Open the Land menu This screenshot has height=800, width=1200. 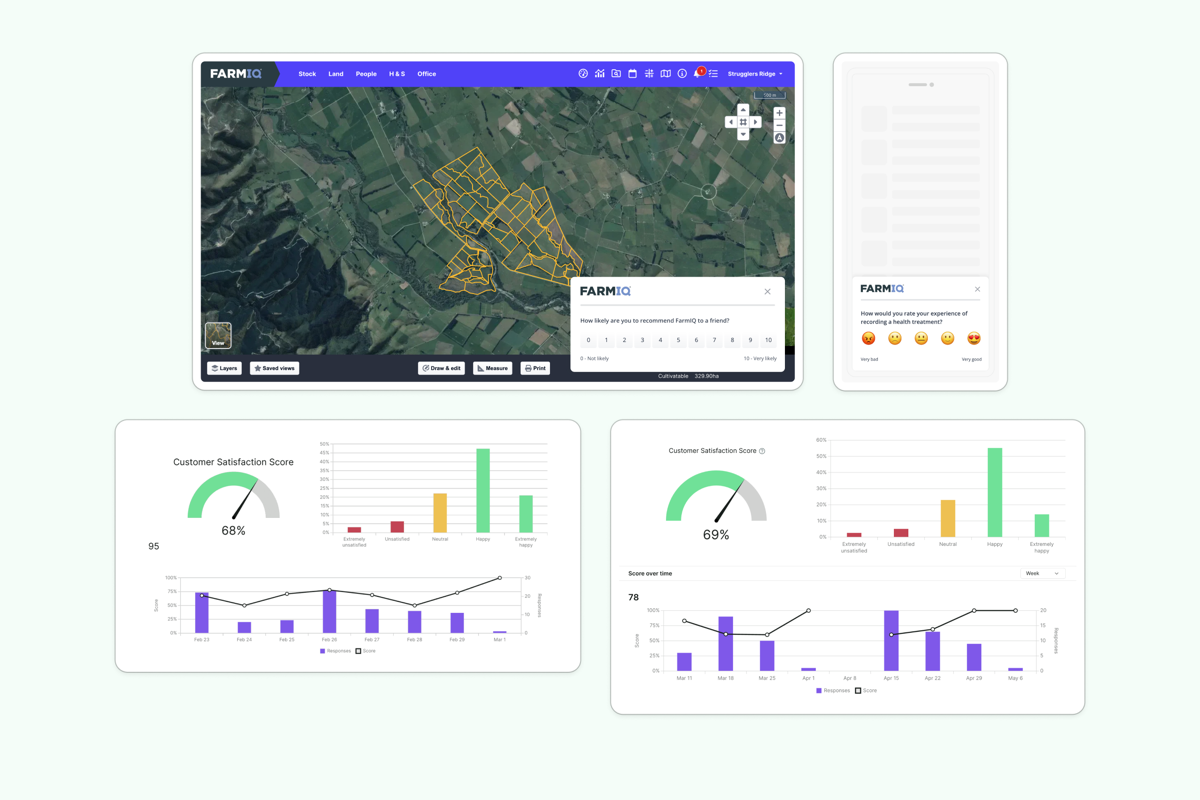[336, 74]
